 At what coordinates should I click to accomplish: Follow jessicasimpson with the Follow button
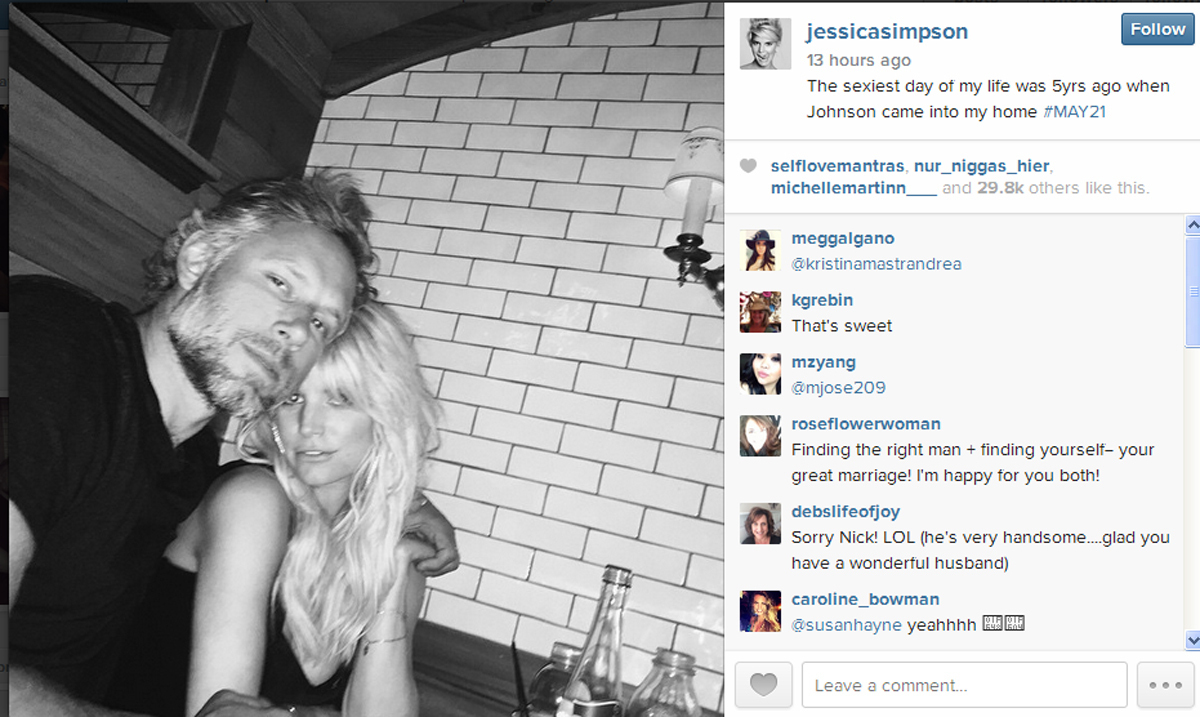point(1157,29)
